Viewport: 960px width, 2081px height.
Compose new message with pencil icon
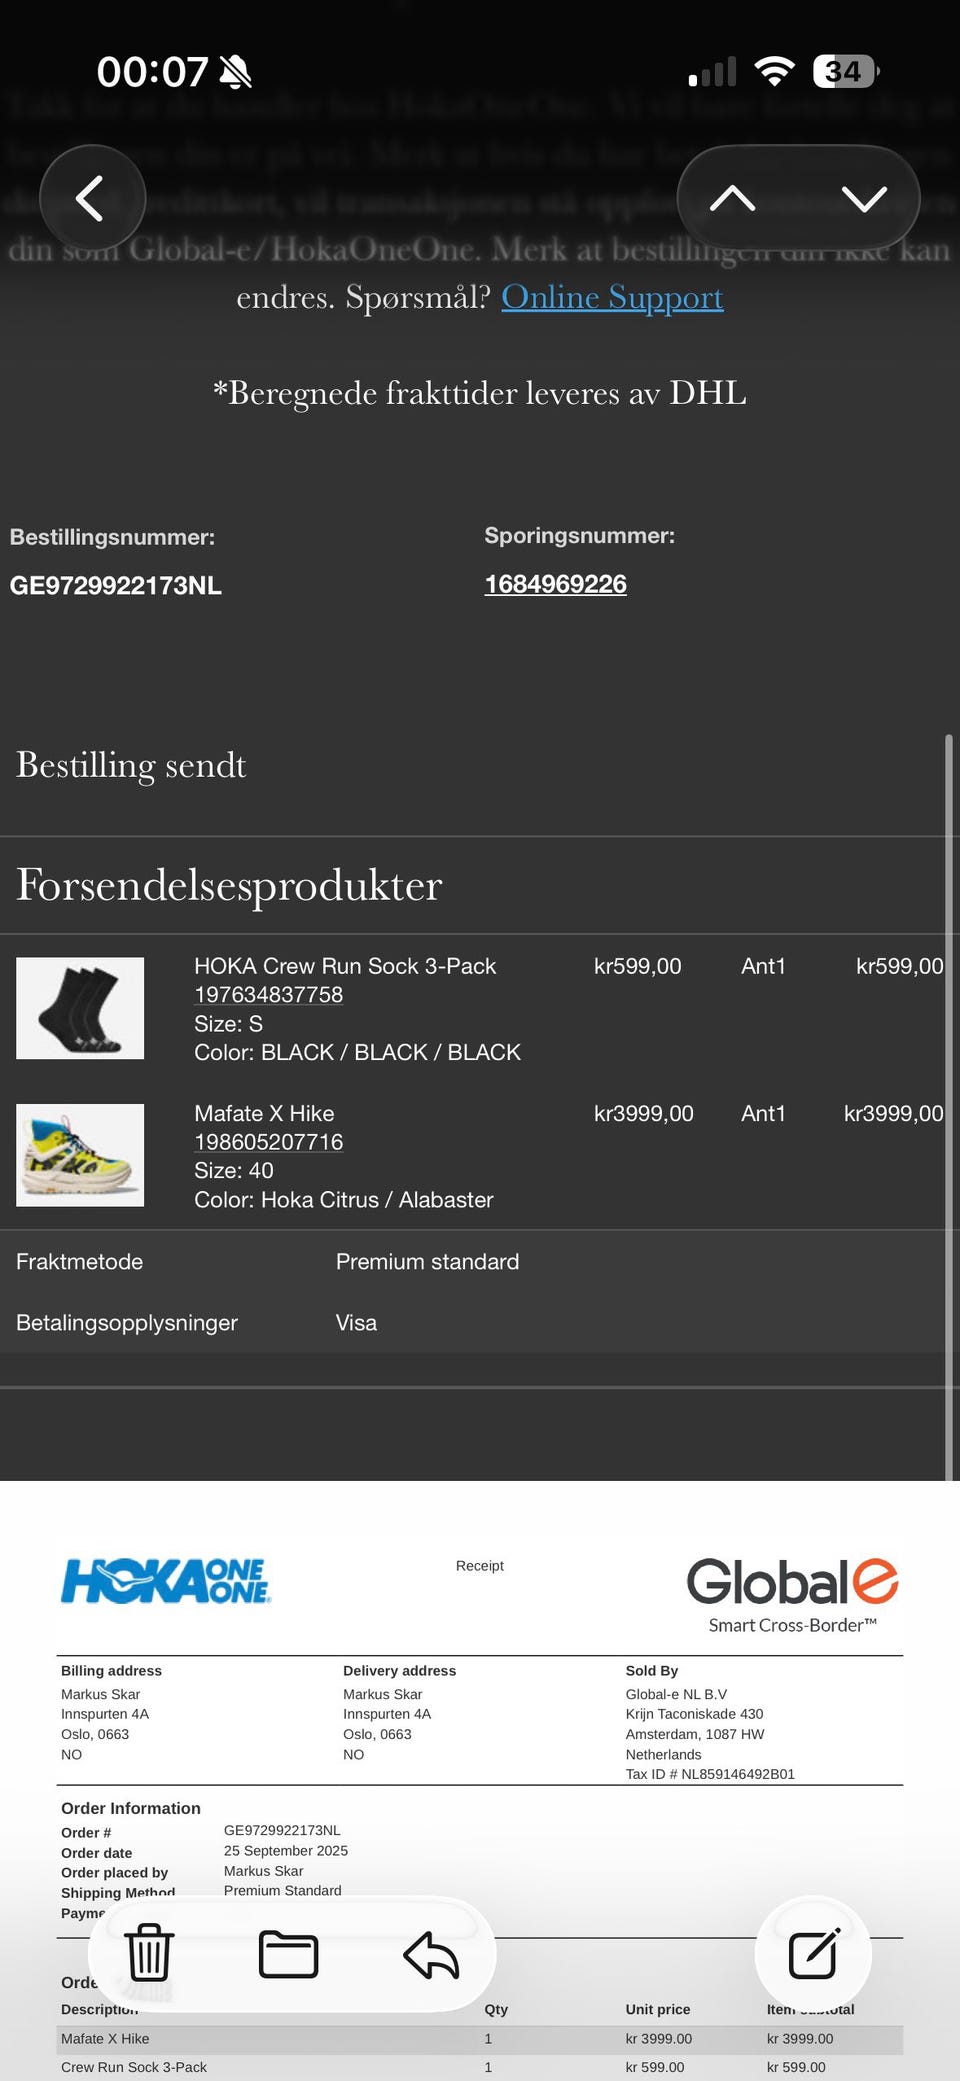pos(813,1953)
